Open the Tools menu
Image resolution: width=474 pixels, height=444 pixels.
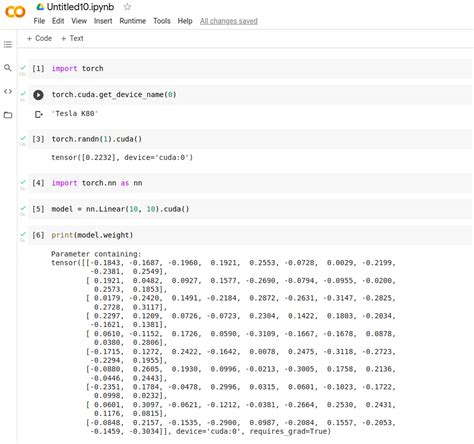pos(162,21)
